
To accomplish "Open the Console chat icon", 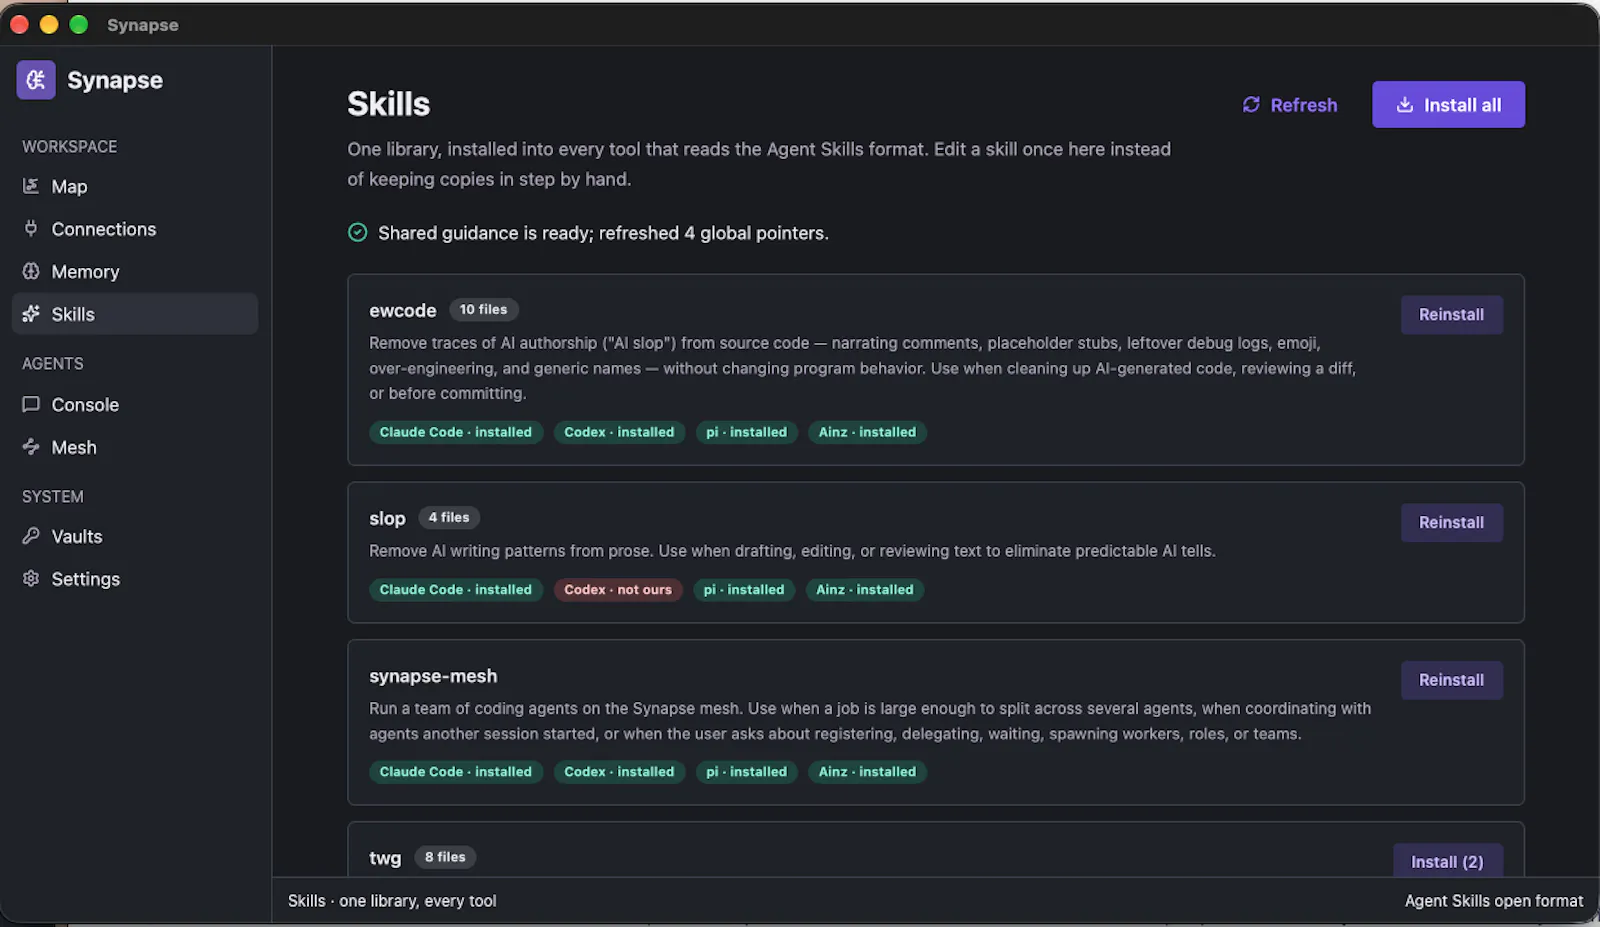I will pos(31,404).
